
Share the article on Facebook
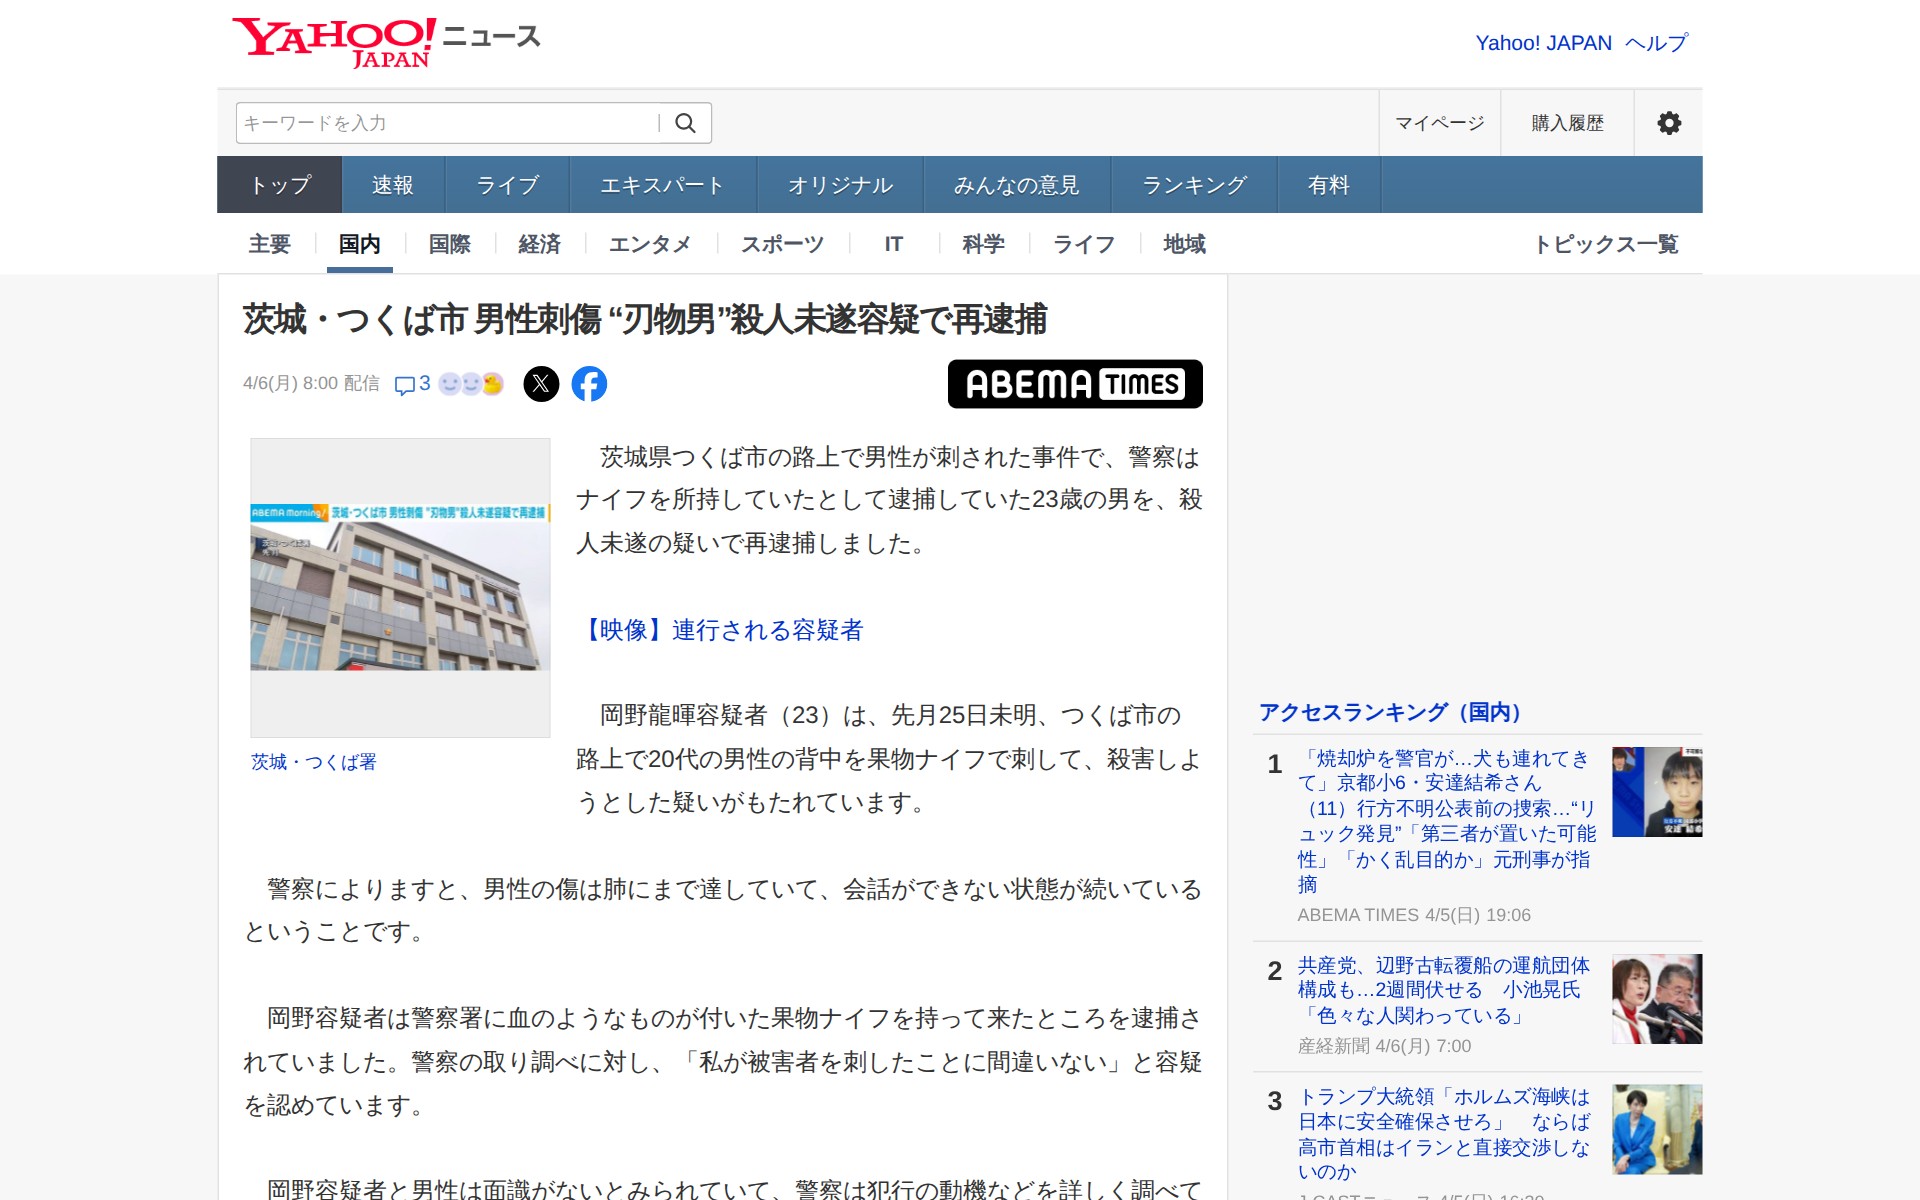(589, 384)
